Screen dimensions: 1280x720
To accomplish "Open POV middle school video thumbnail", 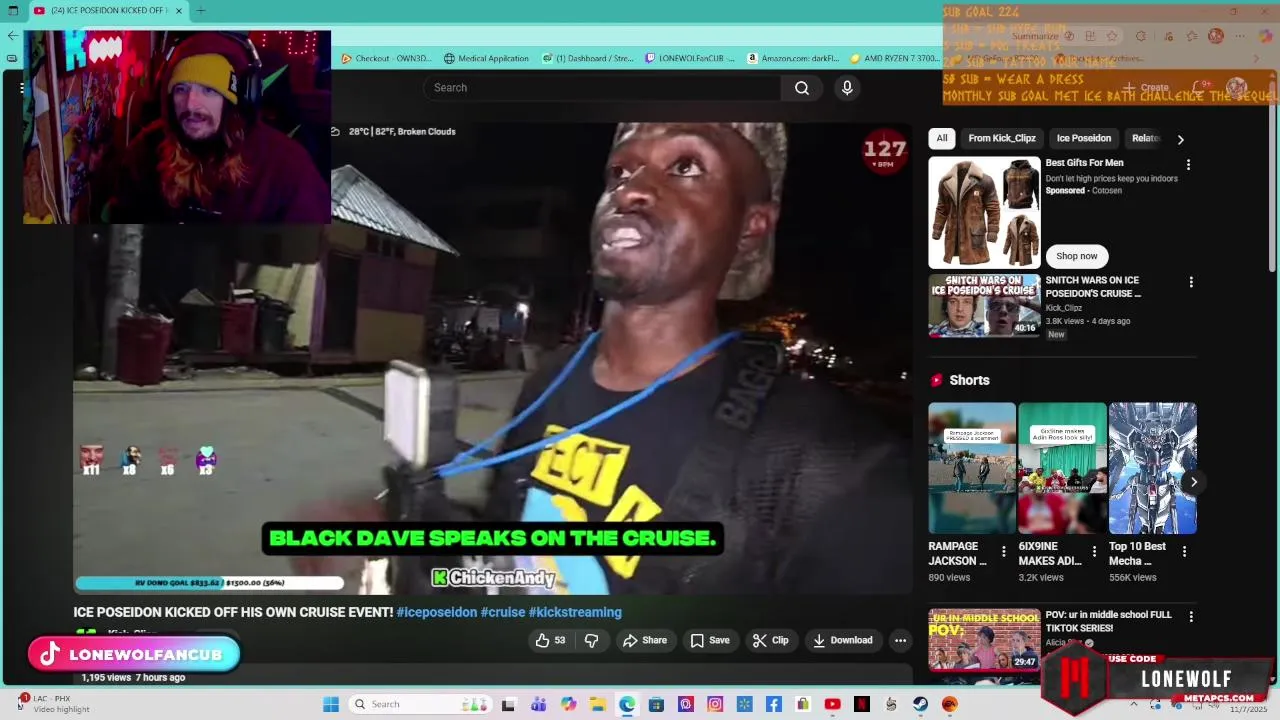I will (x=984, y=640).
